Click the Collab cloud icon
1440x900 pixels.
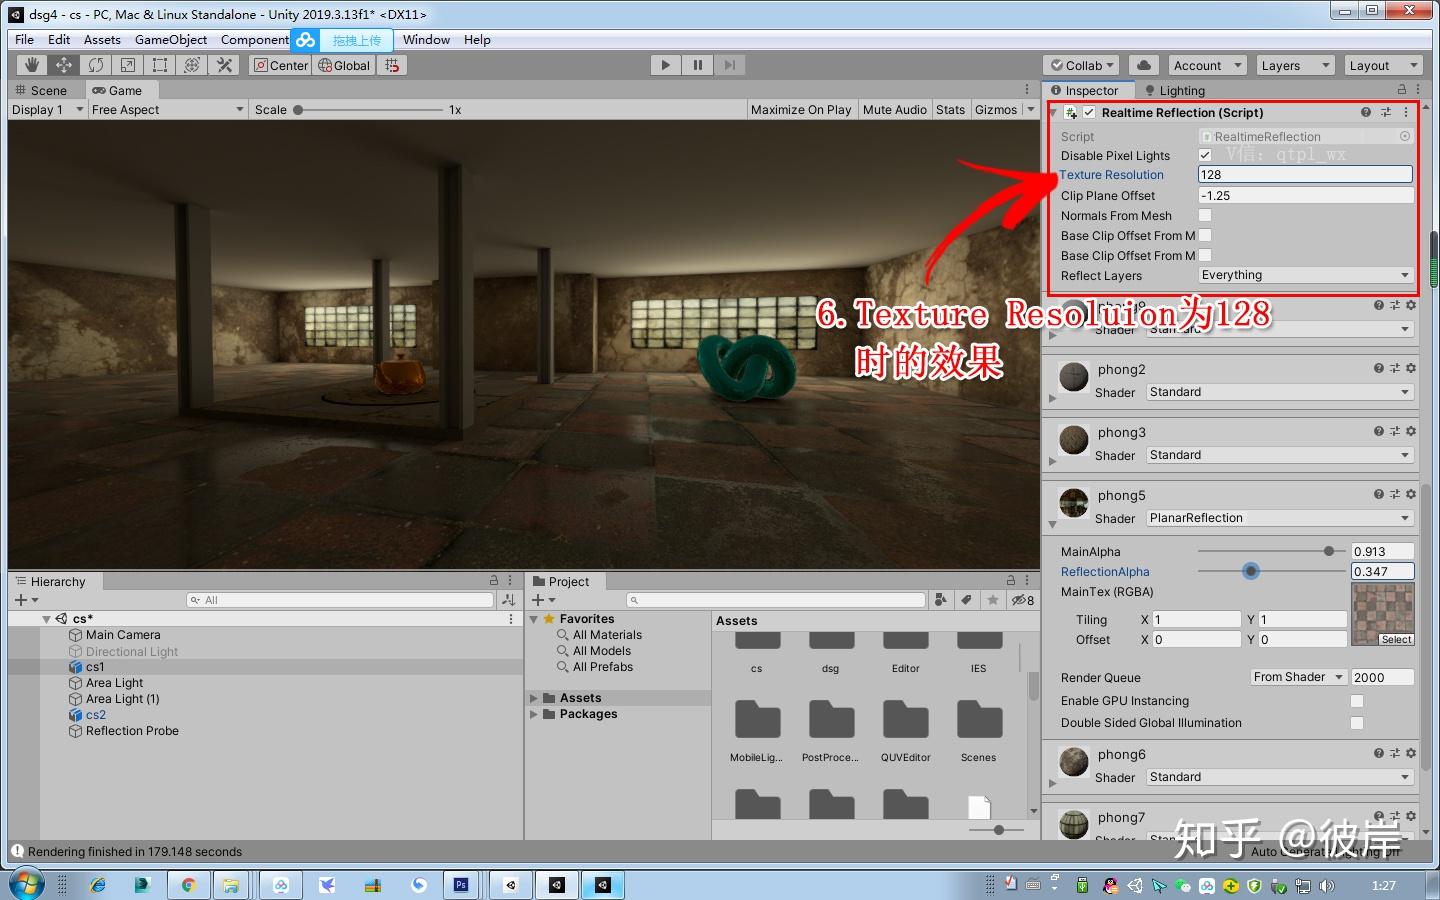coord(1143,64)
